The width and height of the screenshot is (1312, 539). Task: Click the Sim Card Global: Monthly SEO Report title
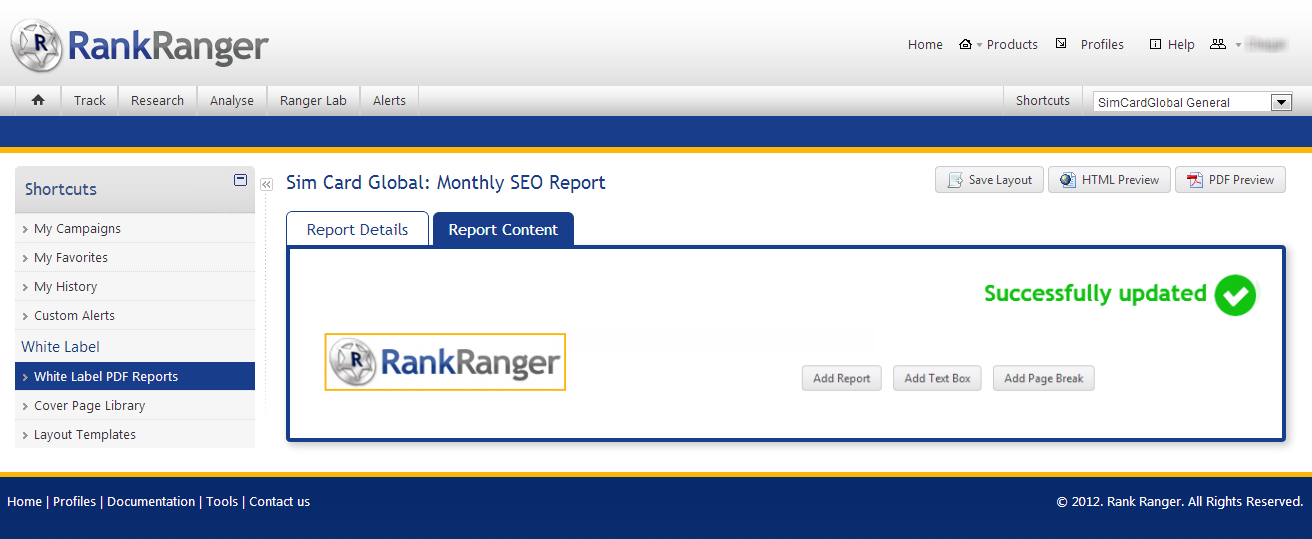click(x=446, y=183)
